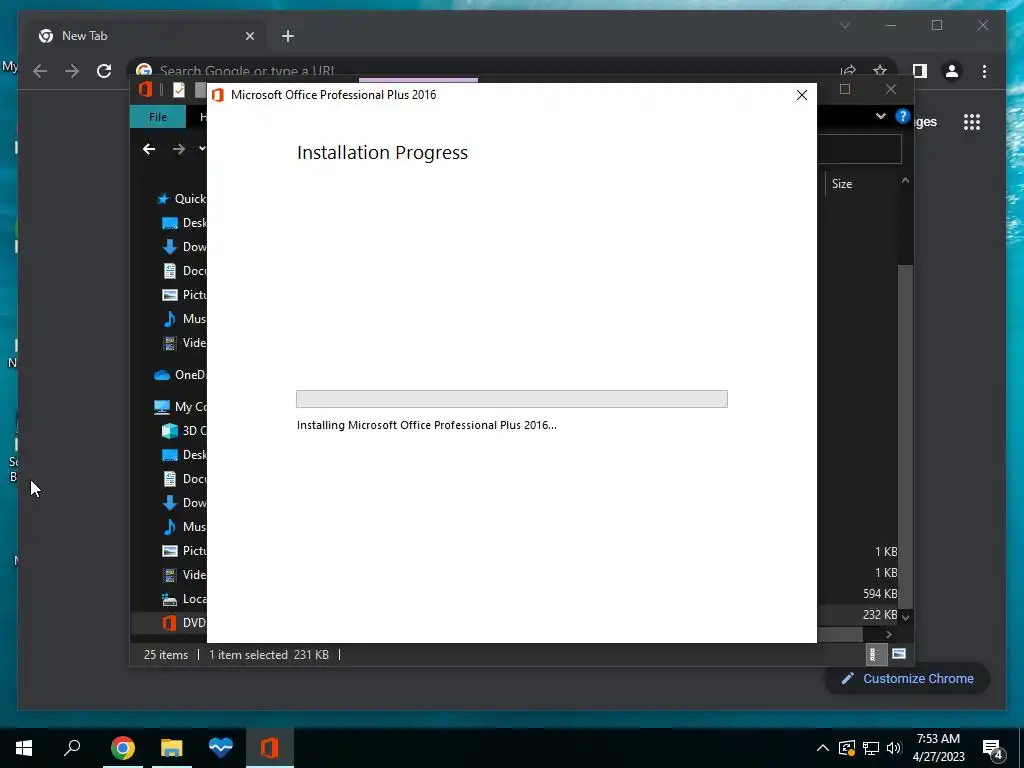
Task: Open the Chrome profile icon
Action: click(952, 71)
